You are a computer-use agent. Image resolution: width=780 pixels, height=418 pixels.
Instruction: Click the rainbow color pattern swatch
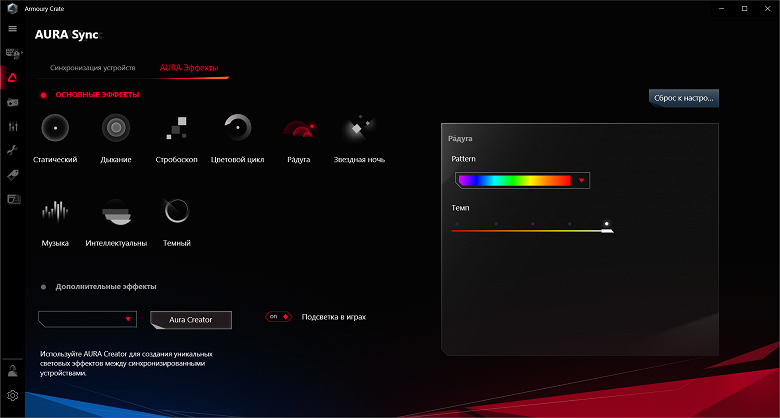click(514, 181)
